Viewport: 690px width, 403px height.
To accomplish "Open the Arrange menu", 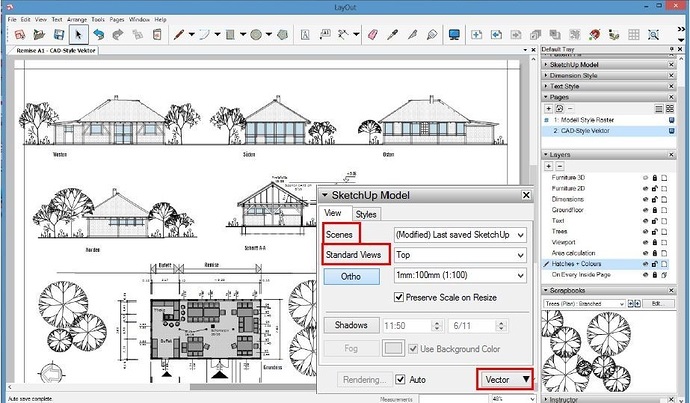I will [77, 19].
